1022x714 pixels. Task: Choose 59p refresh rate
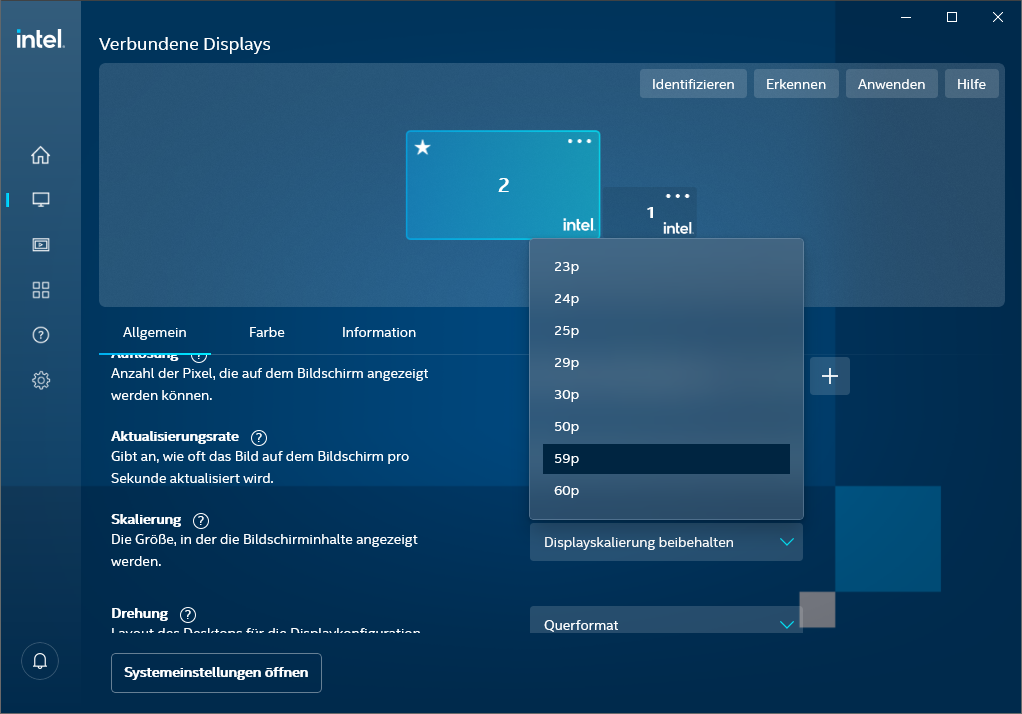click(x=666, y=458)
